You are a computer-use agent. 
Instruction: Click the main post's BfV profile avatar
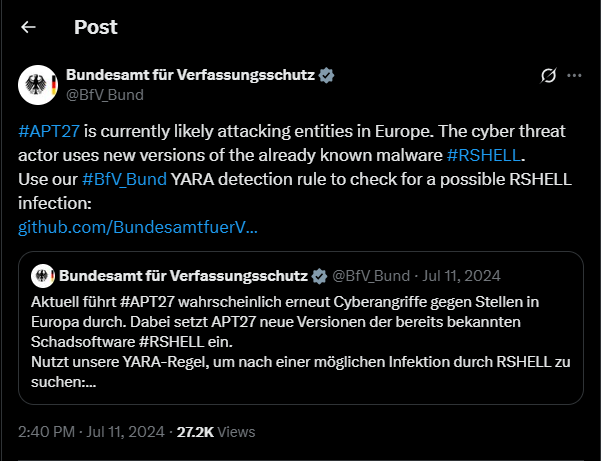click(38, 85)
